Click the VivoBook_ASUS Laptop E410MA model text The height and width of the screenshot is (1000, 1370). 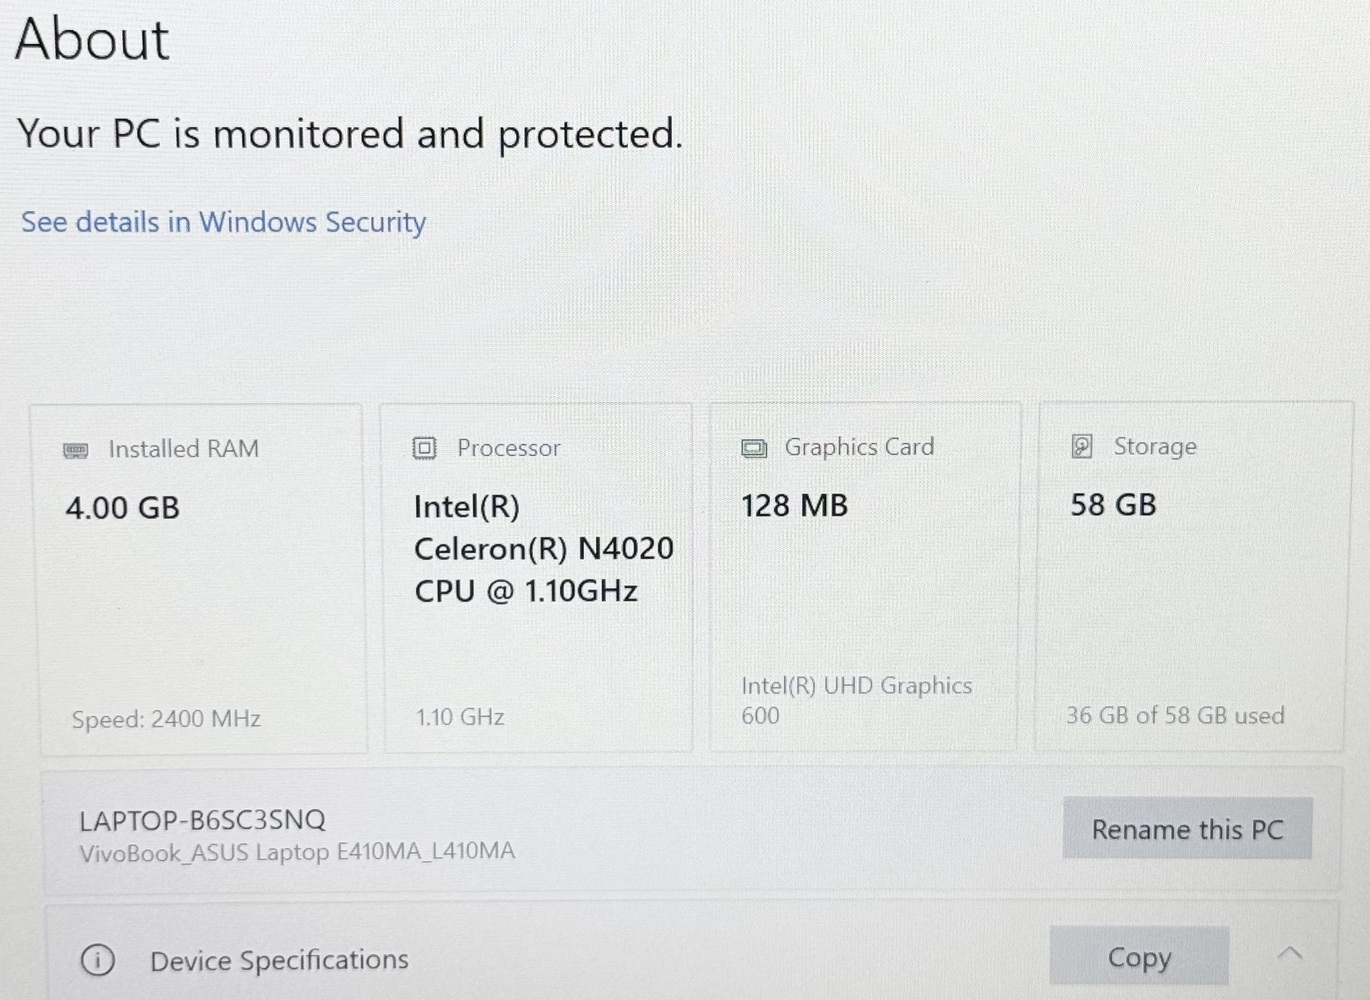297,852
